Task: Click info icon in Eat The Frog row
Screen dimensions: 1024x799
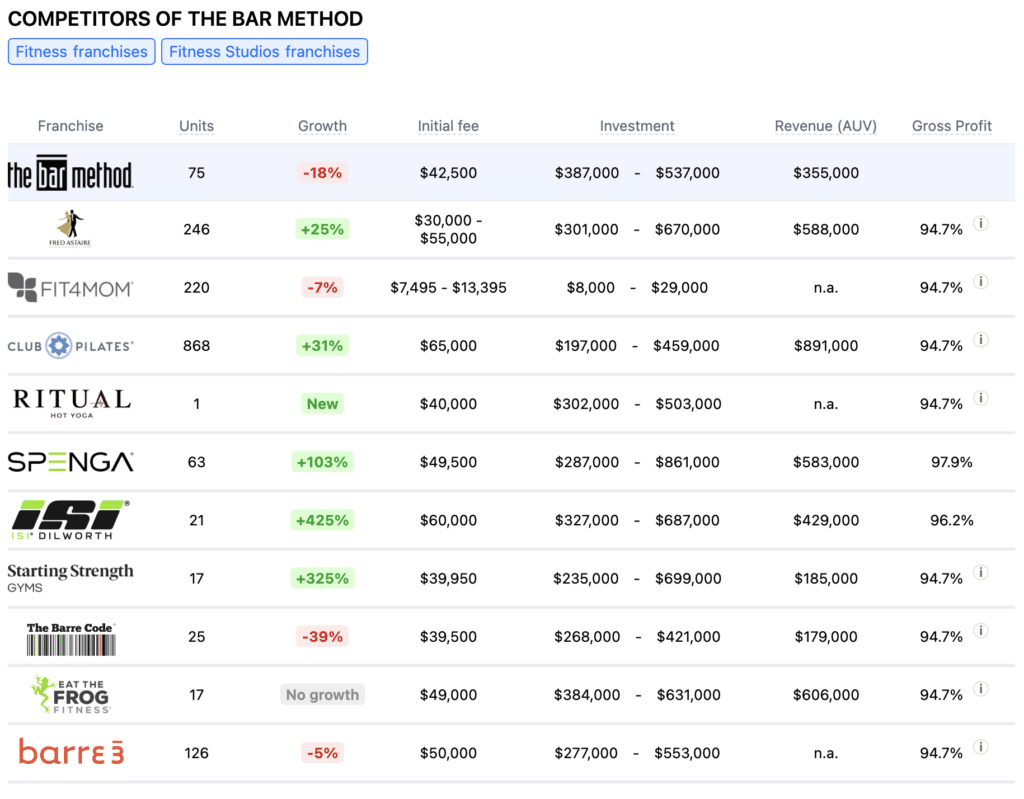Action: click(x=981, y=689)
